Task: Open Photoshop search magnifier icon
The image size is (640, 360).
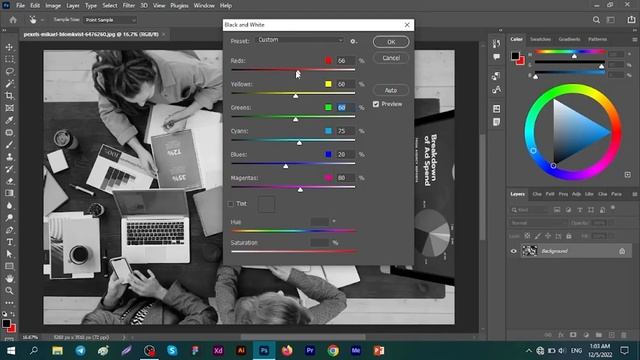Action: (x=596, y=20)
